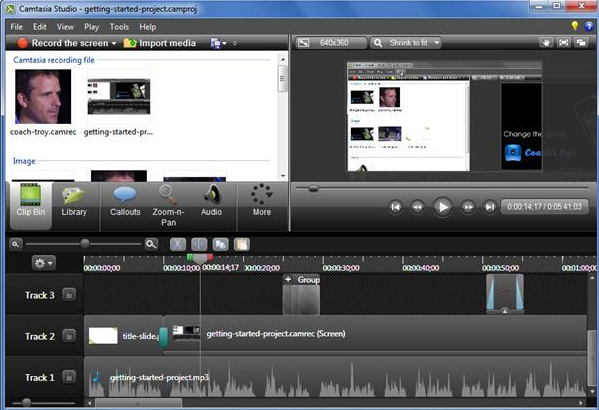599x410 pixels.
Task: Open the produce and share dropdown icon
Action: [x=219, y=43]
